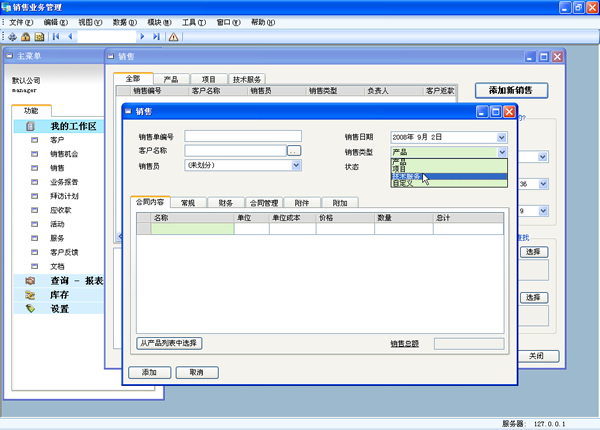
Task: Click the warning triangle toolbar icon
Action: (173, 37)
